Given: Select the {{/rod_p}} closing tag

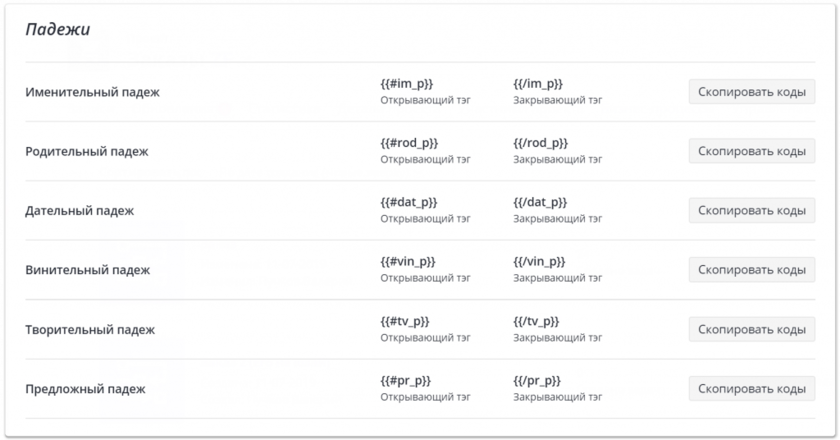Looking at the screenshot, I should point(541,143).
